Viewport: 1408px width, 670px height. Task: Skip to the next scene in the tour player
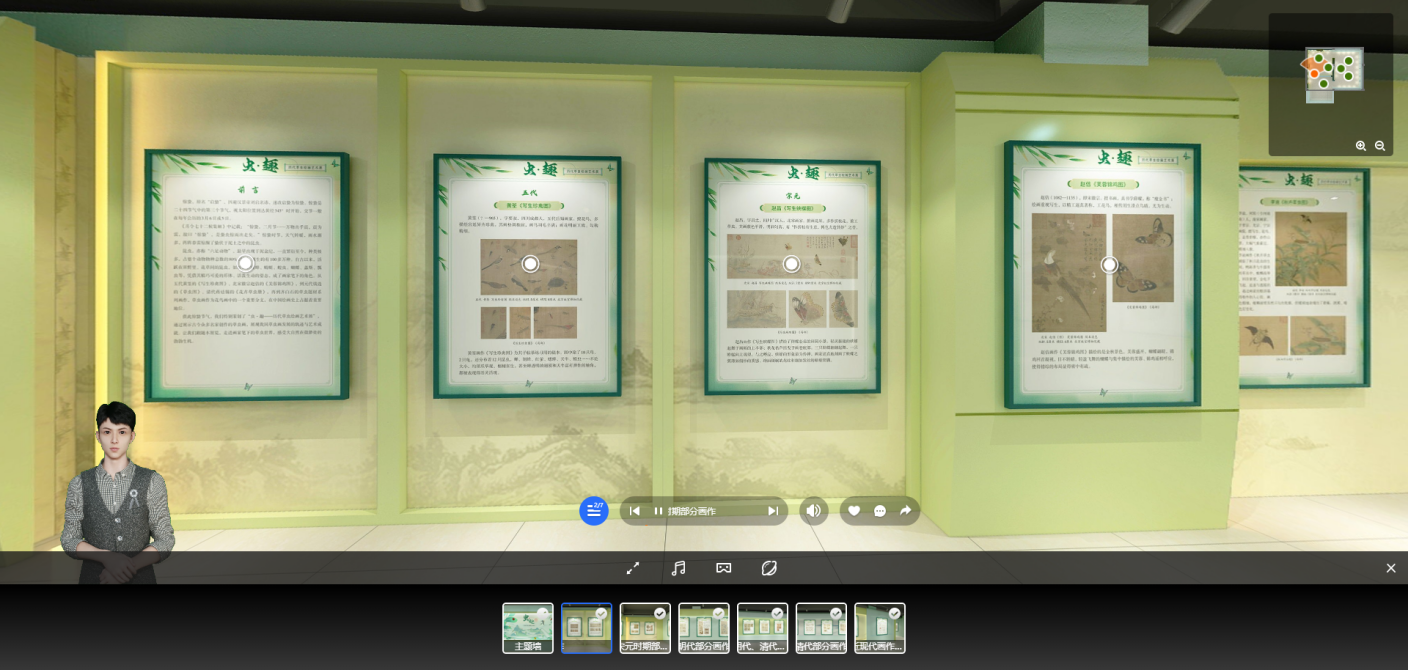click(773, 511)
